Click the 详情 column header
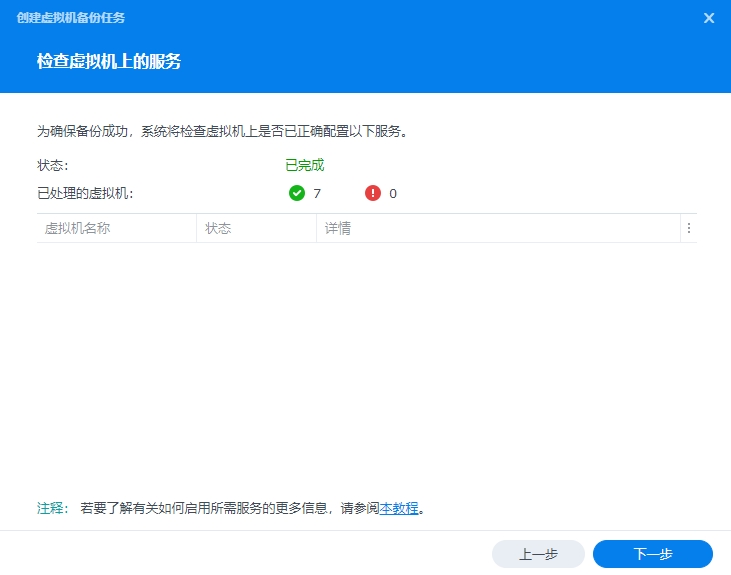The image size is (731, 575). click(337, 228)
